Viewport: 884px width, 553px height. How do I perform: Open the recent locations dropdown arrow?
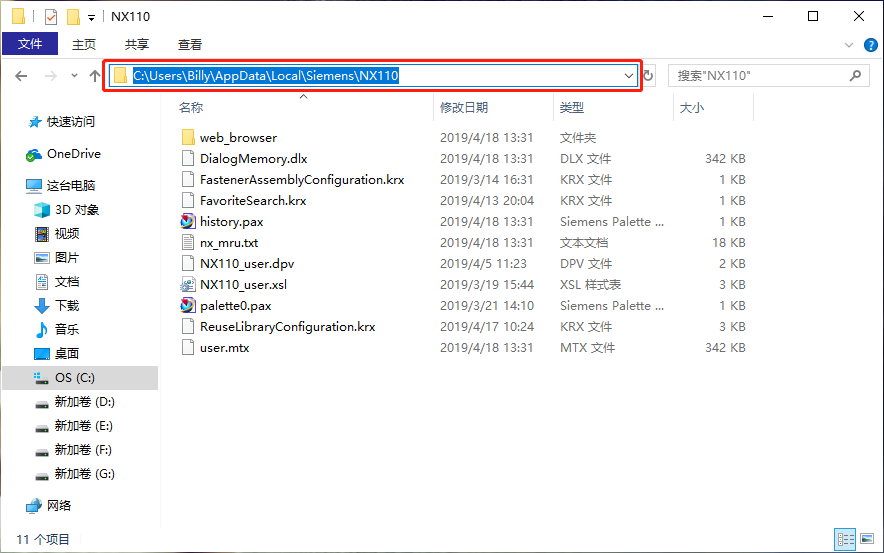74,76
